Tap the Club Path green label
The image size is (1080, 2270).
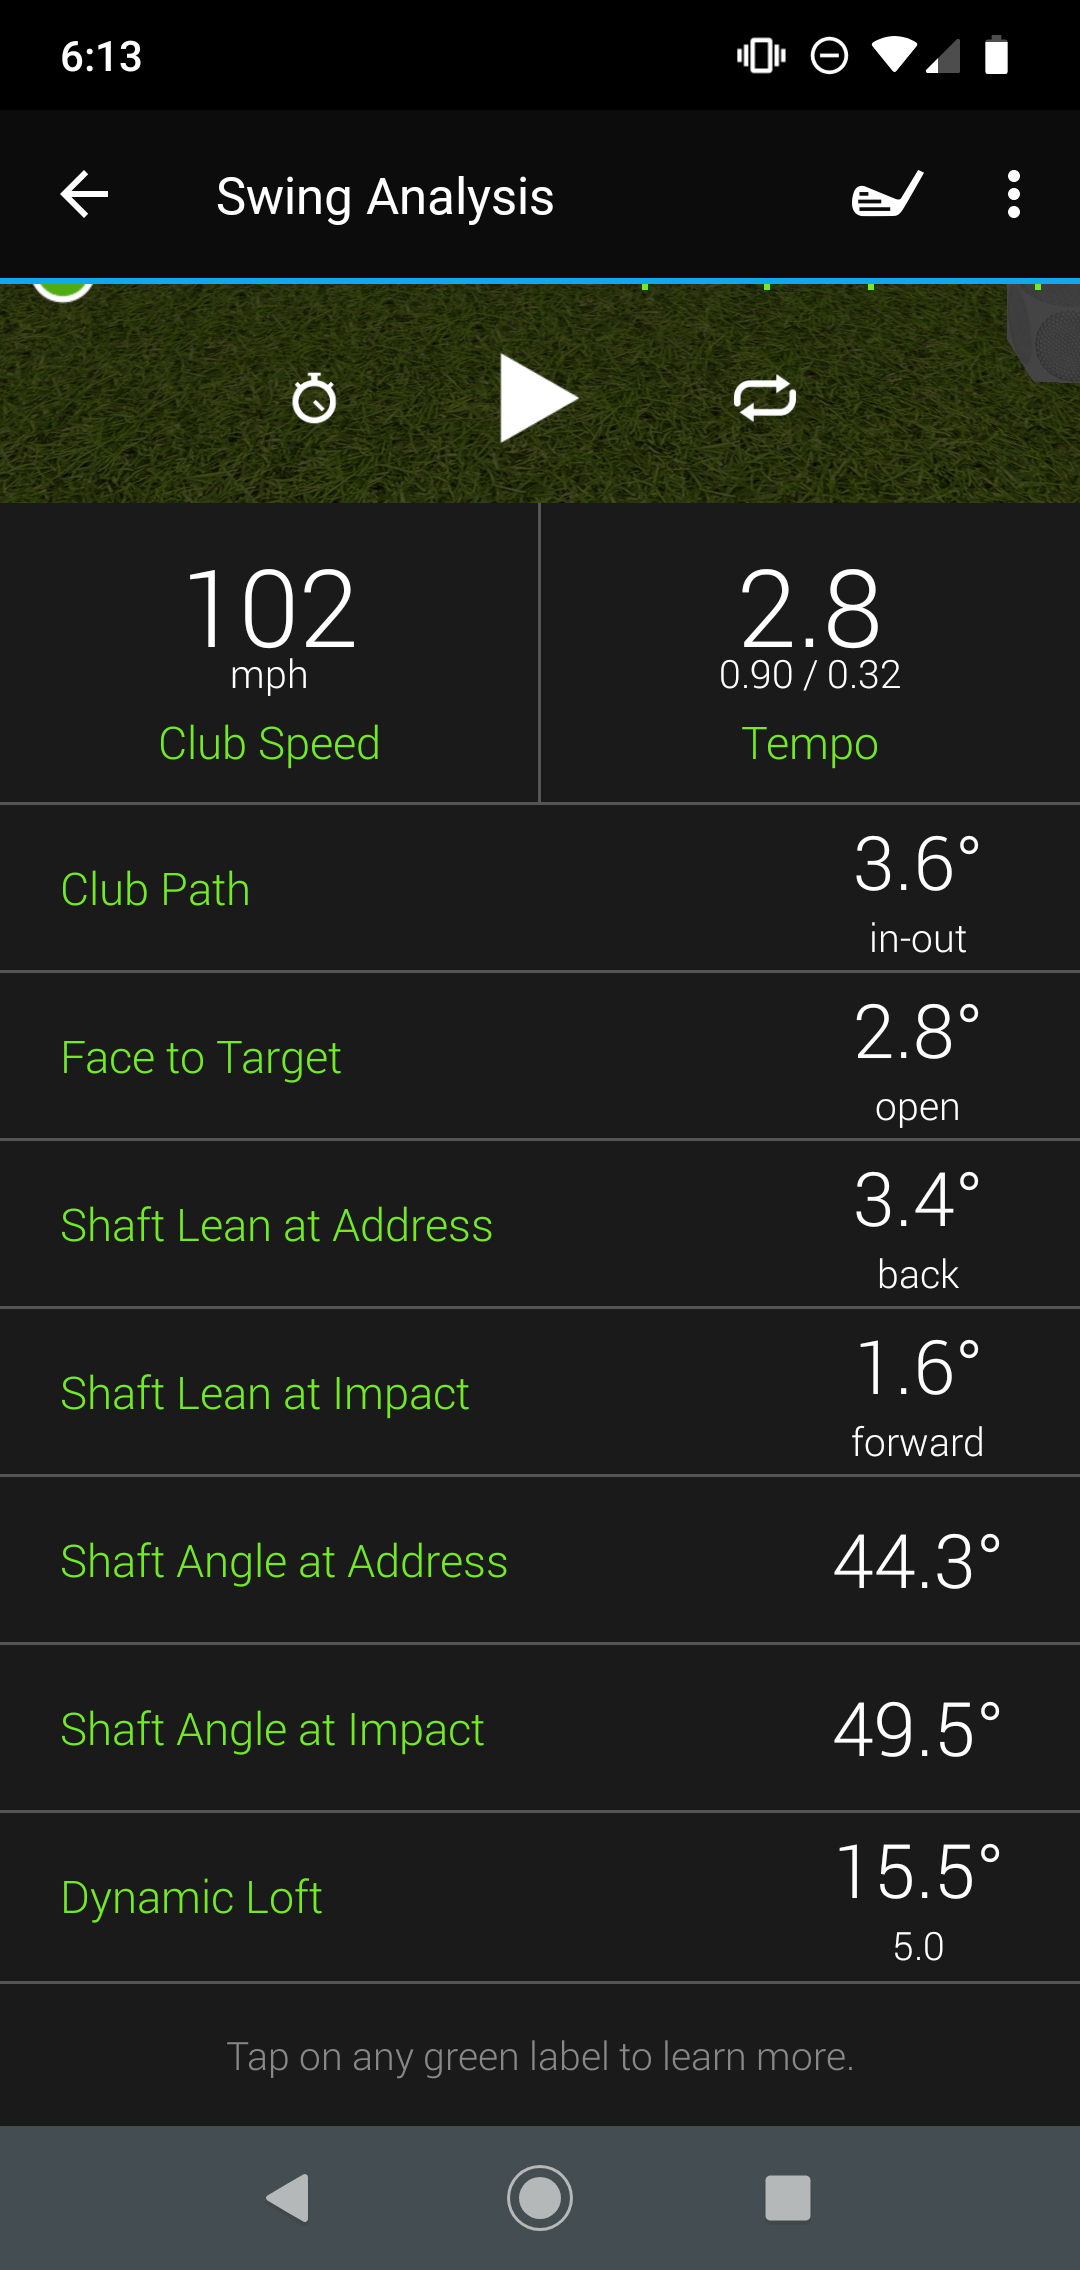(x=155, y=888)
